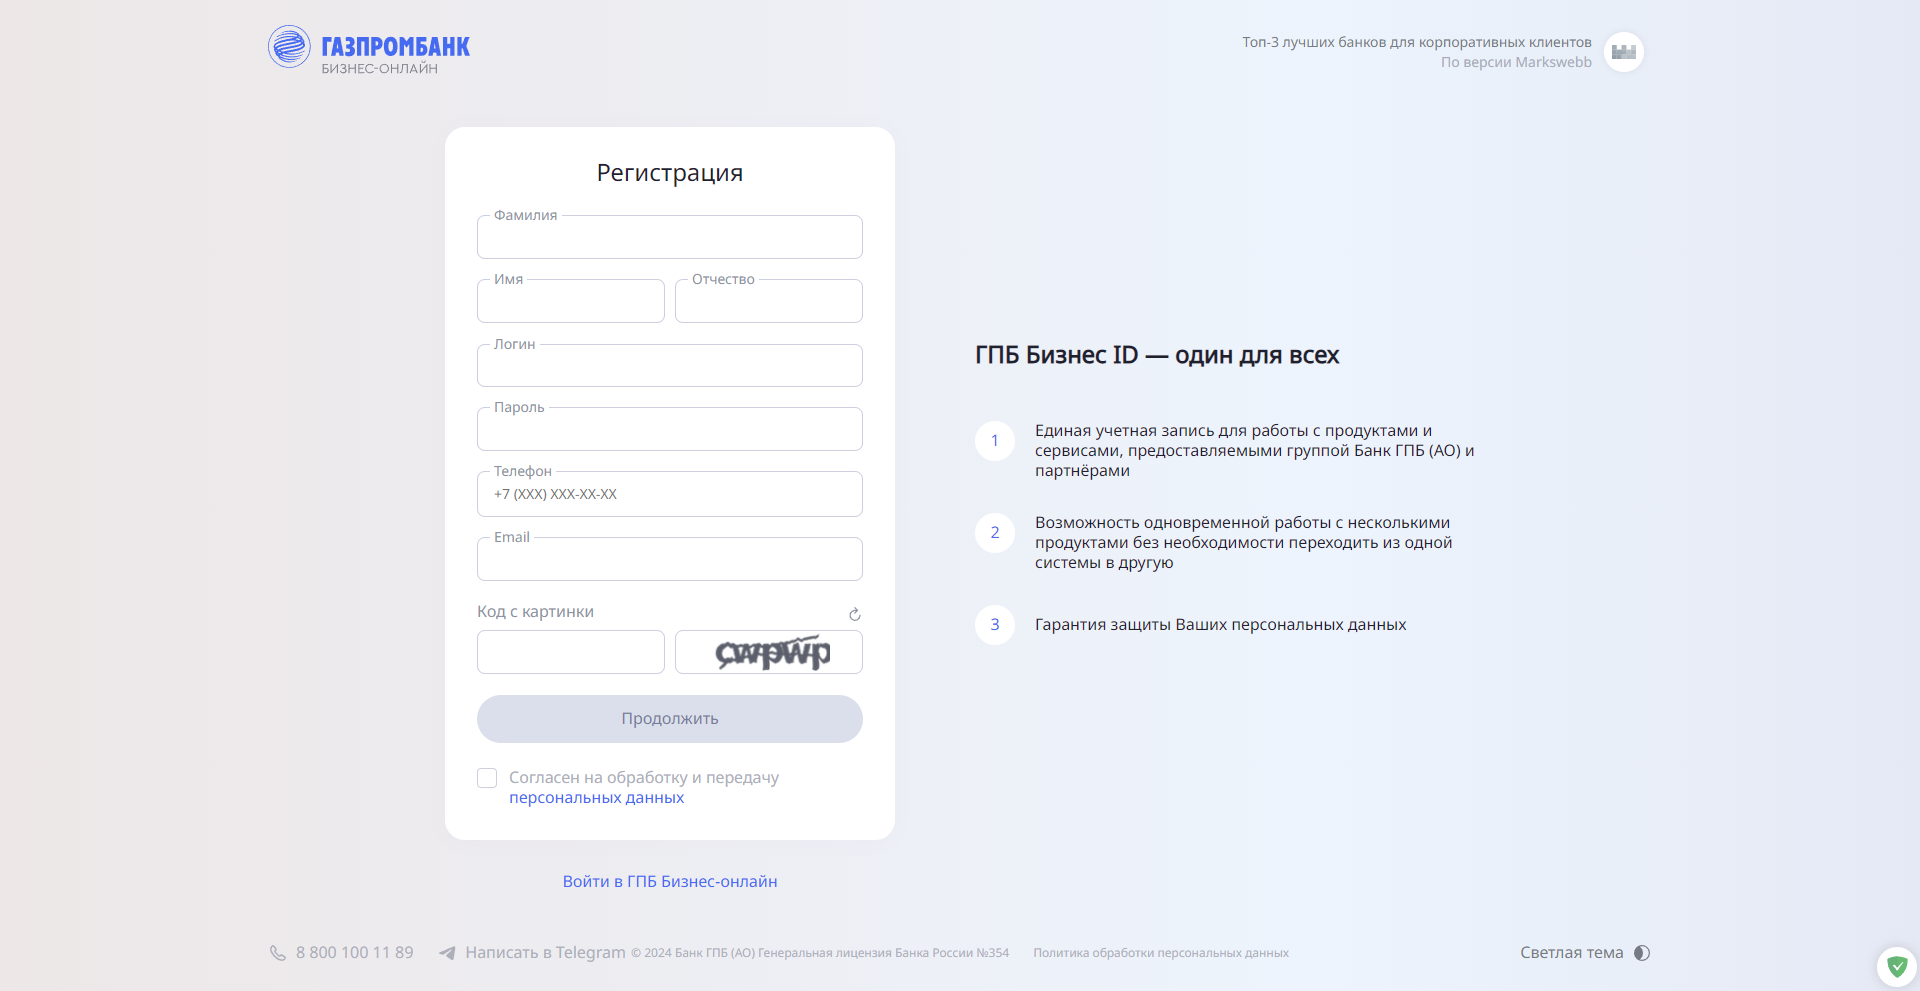Click the Markswebb rating badge icon

click(x=1623, y=52)
